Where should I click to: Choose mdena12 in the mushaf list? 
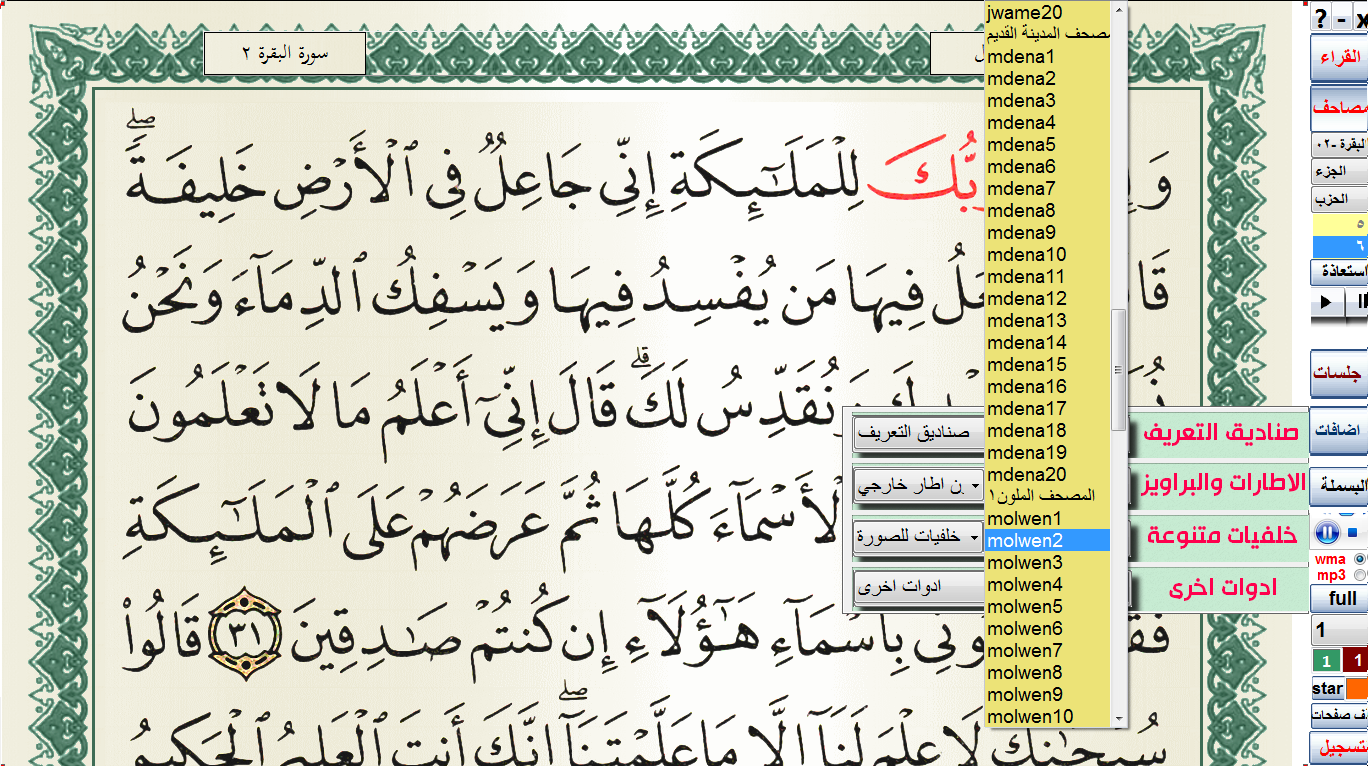[1026, 298]
